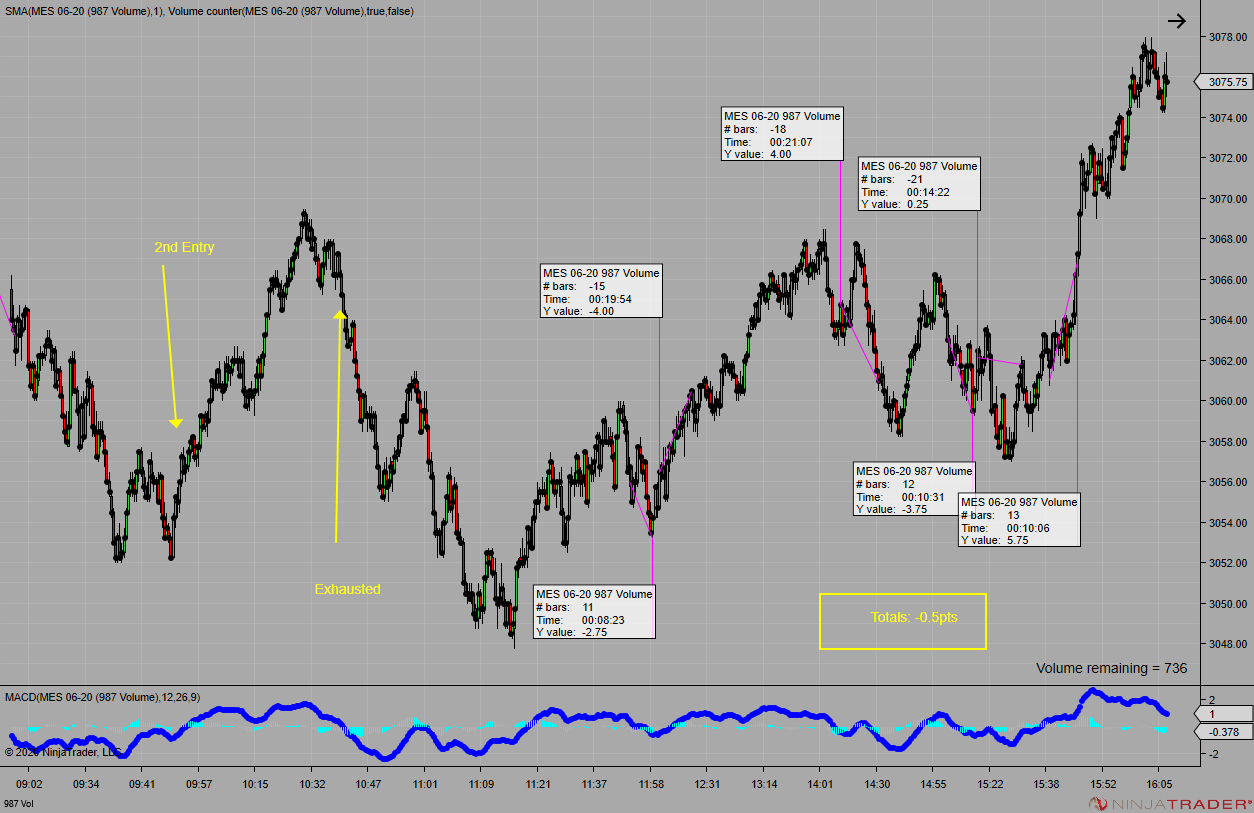Click the 3064.00 price axis label
Viewport: 1254px width, 813px height.
(x=1229, y=320)
